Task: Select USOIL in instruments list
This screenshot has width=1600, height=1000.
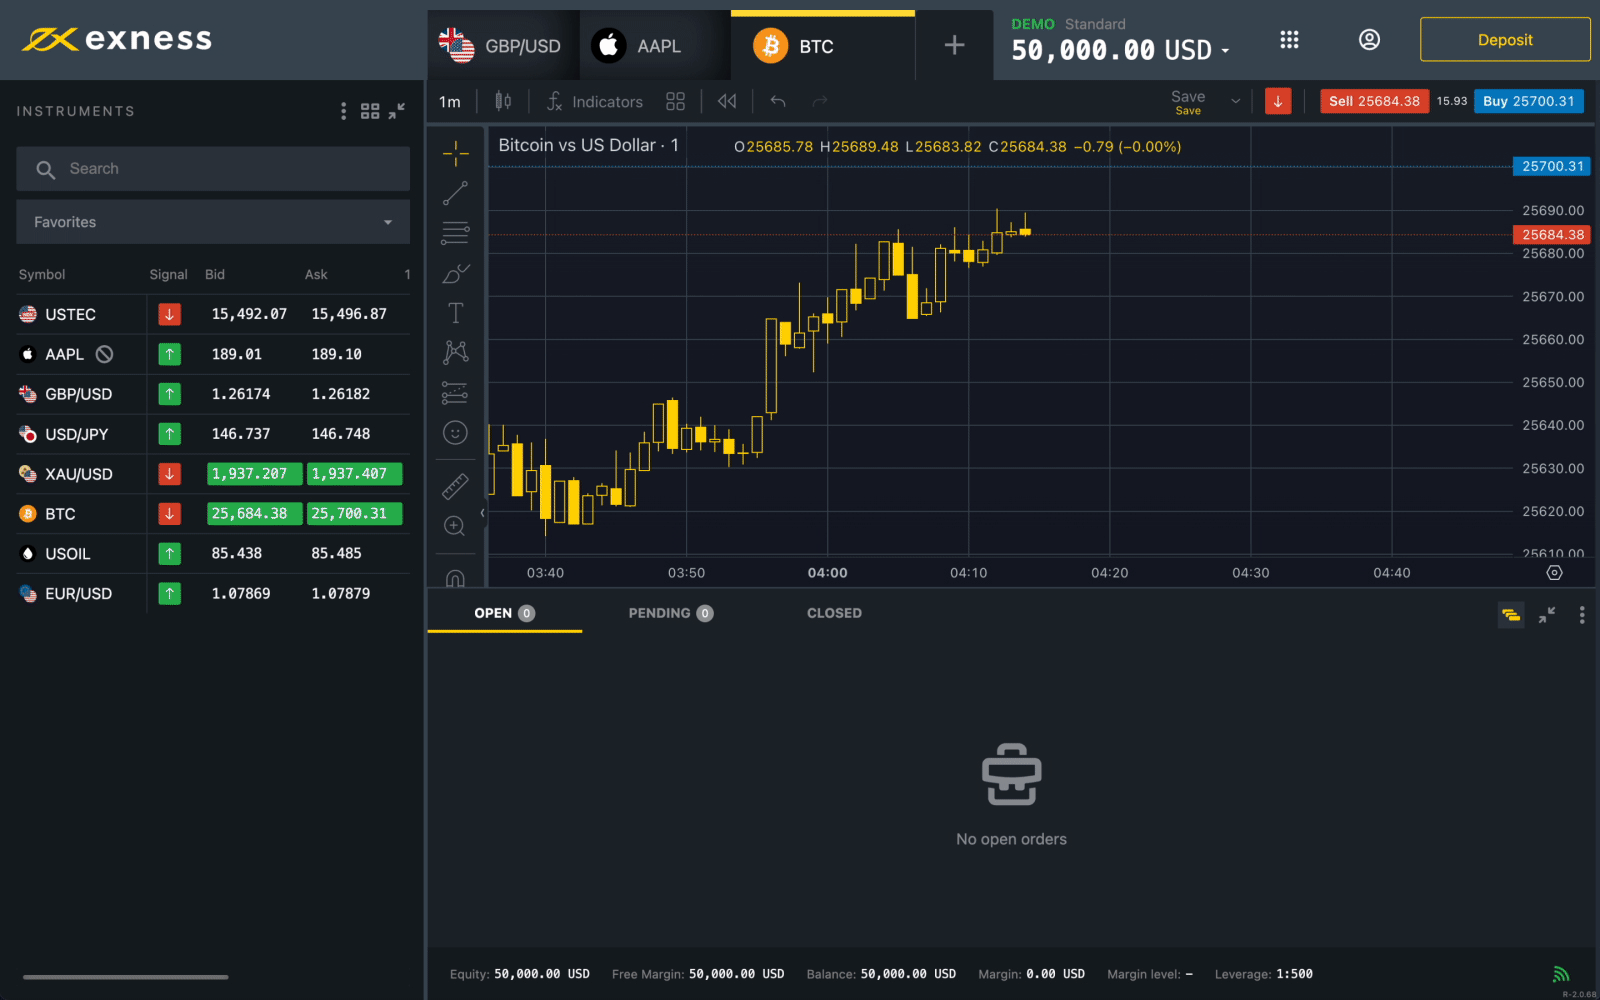Action: [x=213, y=553]
